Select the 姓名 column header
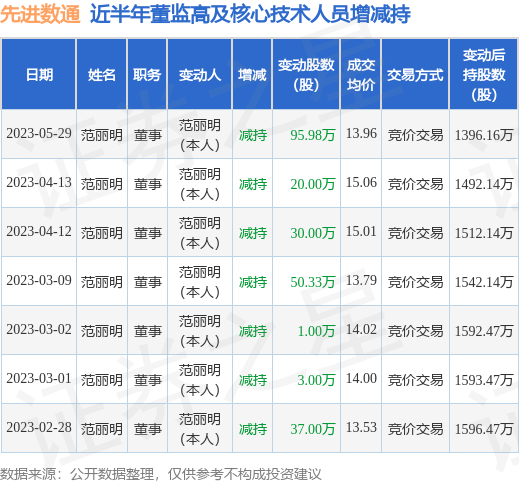 (102, 75)
